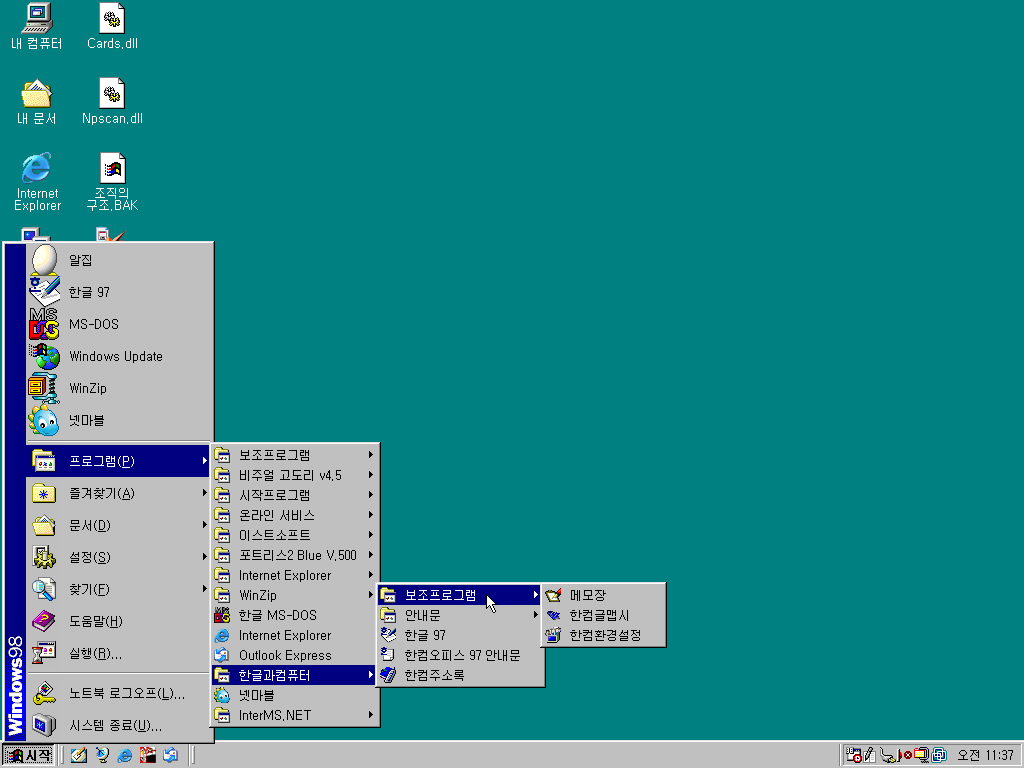Viewport: 1024px width, 768px height.
Task: Launch 한컴주소록 address book
Action: coord(460,675)
